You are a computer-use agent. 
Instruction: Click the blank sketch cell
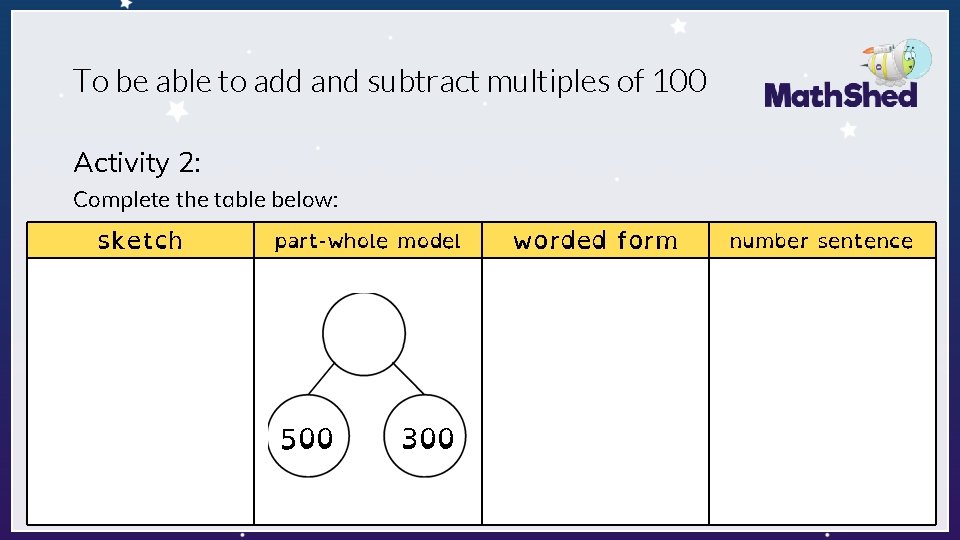[140, 391]
